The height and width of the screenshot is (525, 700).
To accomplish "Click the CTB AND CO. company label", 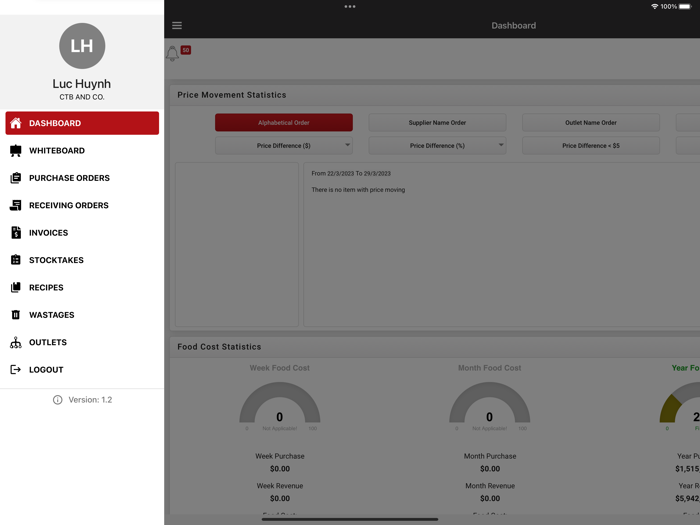I will pos(82,97).
